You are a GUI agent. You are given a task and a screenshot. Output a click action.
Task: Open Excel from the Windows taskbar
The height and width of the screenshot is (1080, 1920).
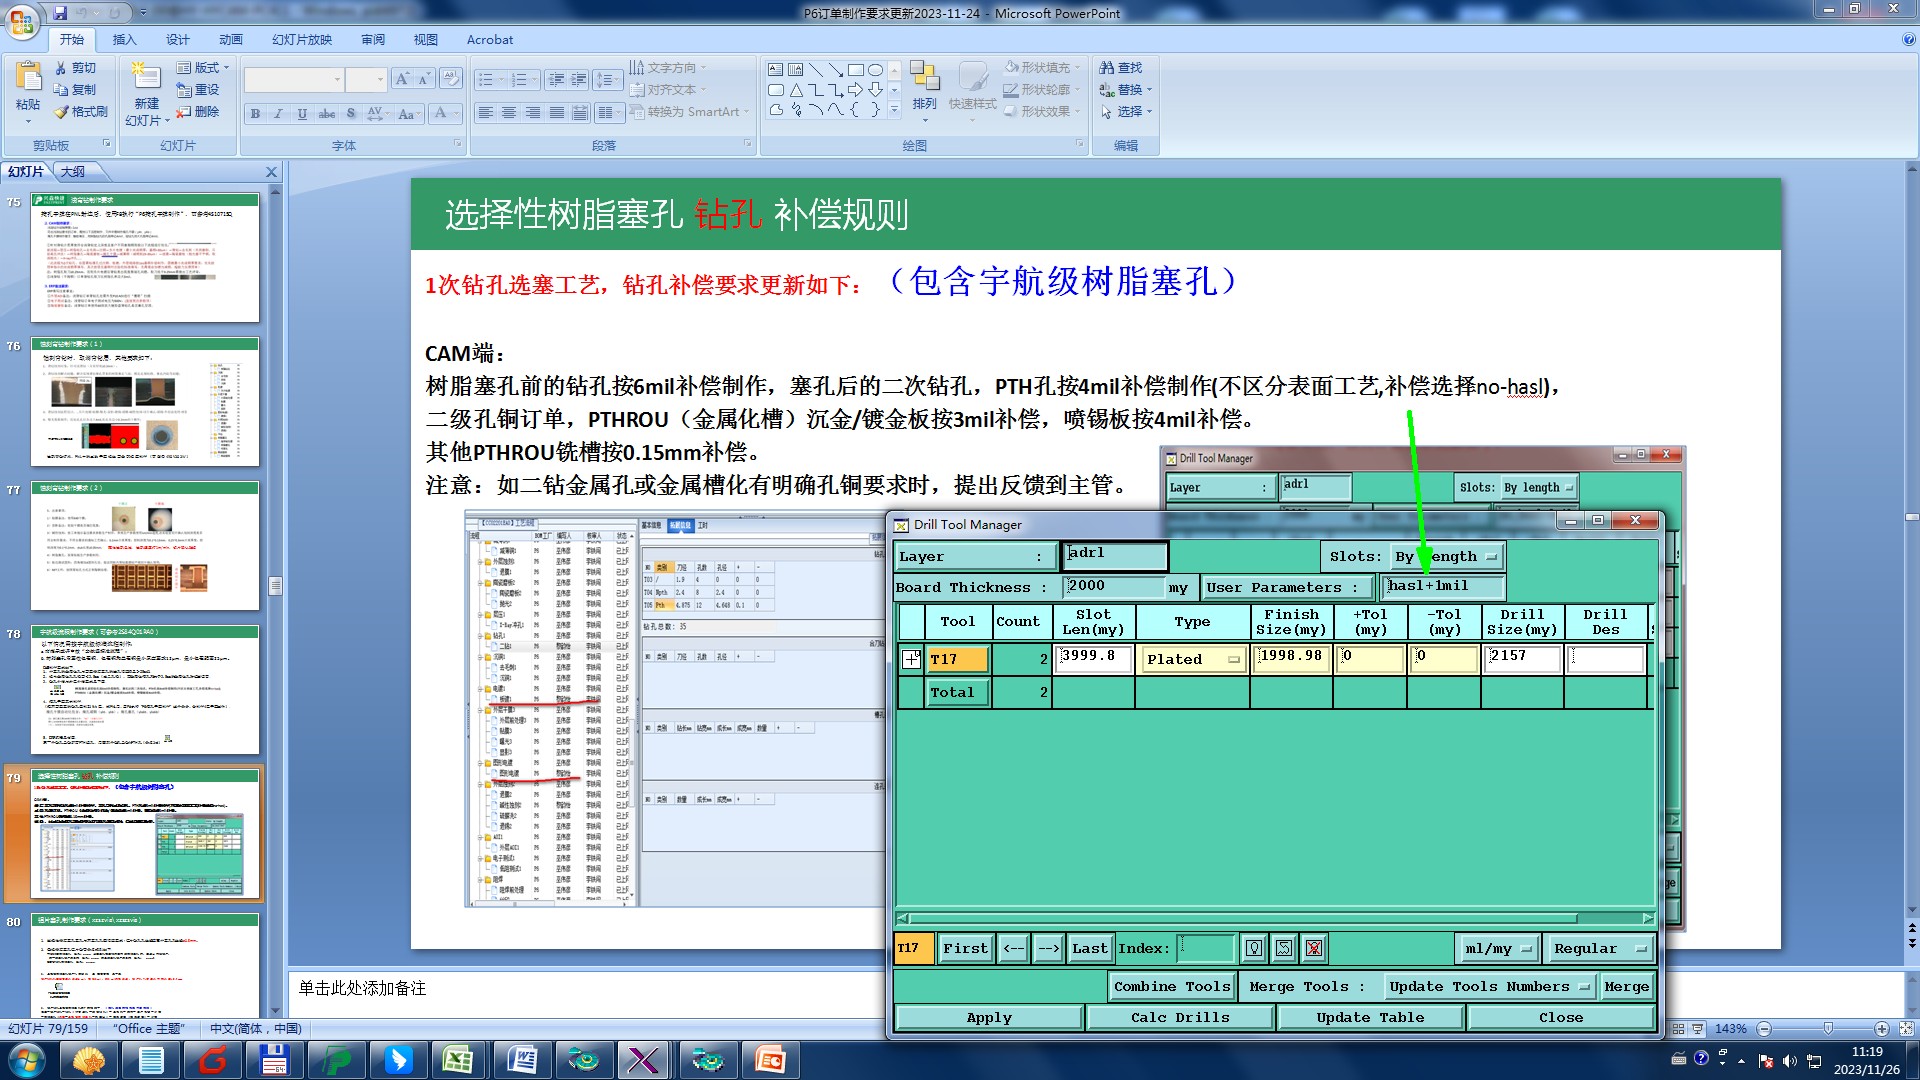(458, 1059)
